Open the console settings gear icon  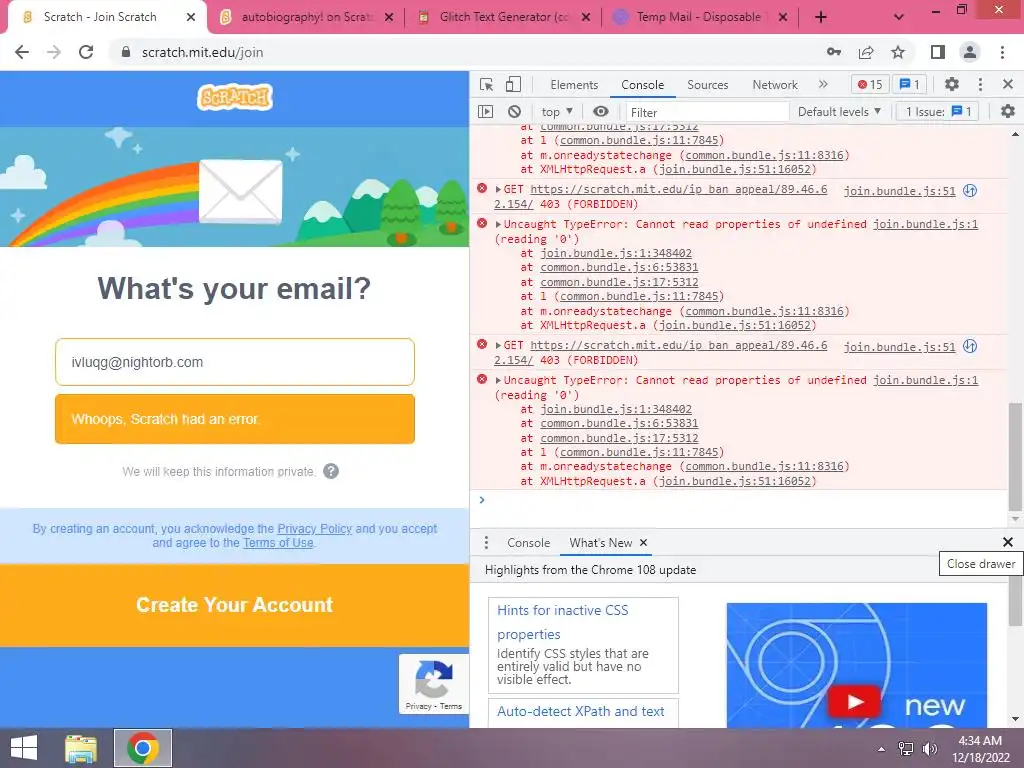click(1008, 112)
